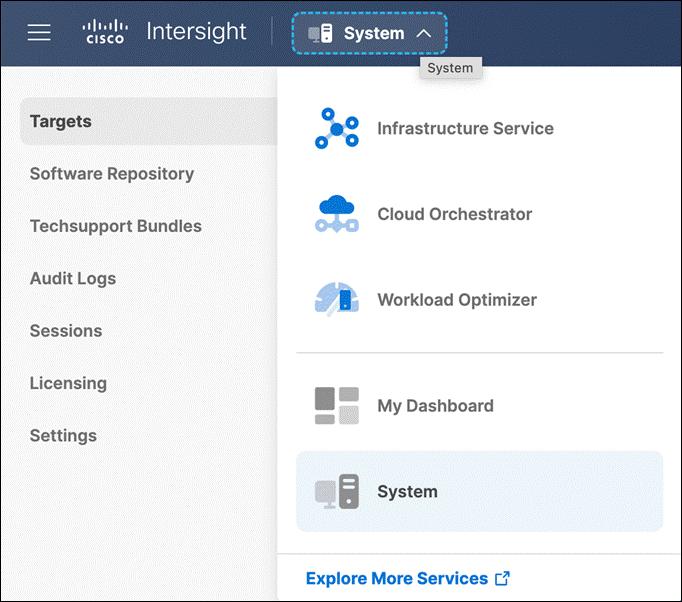682x602 pixels.
Task: Click the System server icon in list
Action: click(x=337, y=492)
